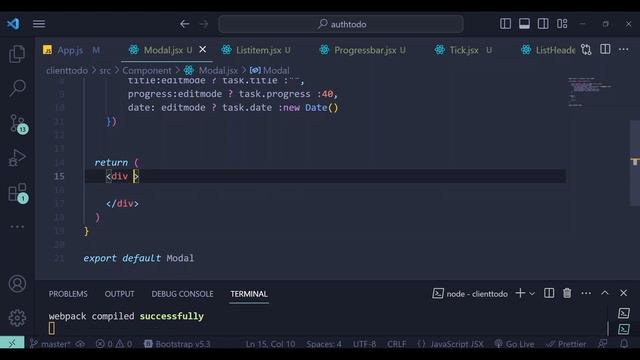The image size is (640, 360).
Task: Open the PROBLEMS panel tab
Action: coord(68,294)
